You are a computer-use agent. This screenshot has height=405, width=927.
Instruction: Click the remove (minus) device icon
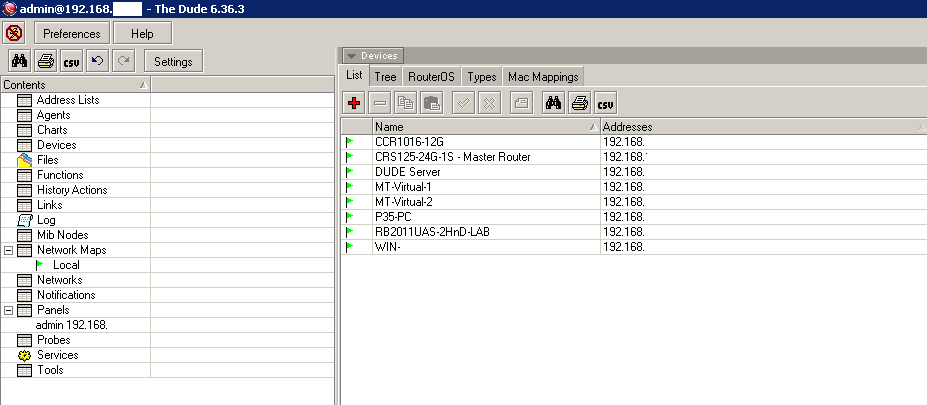[x=380, y=103]
